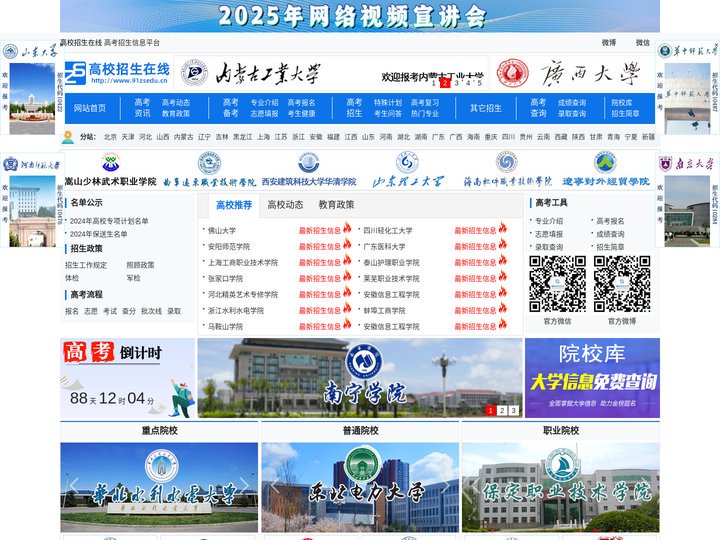Open the 浙江水利水电学院 entry
This screenshot has height=540, width=720.
(236, 311)
